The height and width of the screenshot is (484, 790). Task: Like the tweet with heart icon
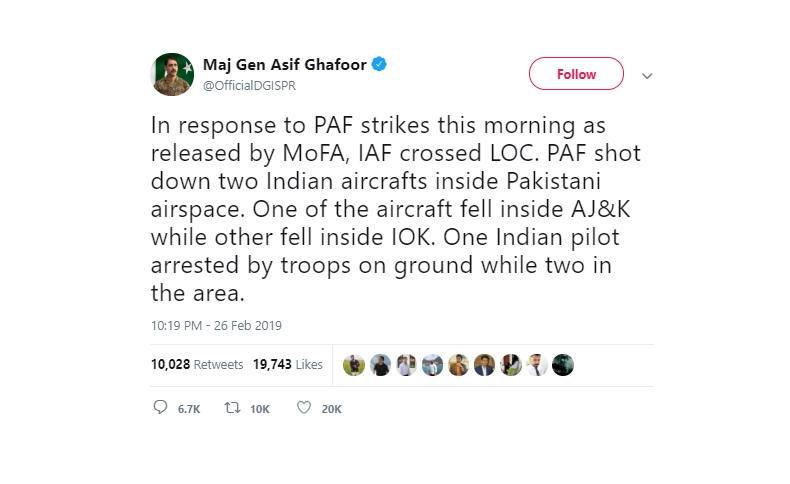tap(304, 408)
